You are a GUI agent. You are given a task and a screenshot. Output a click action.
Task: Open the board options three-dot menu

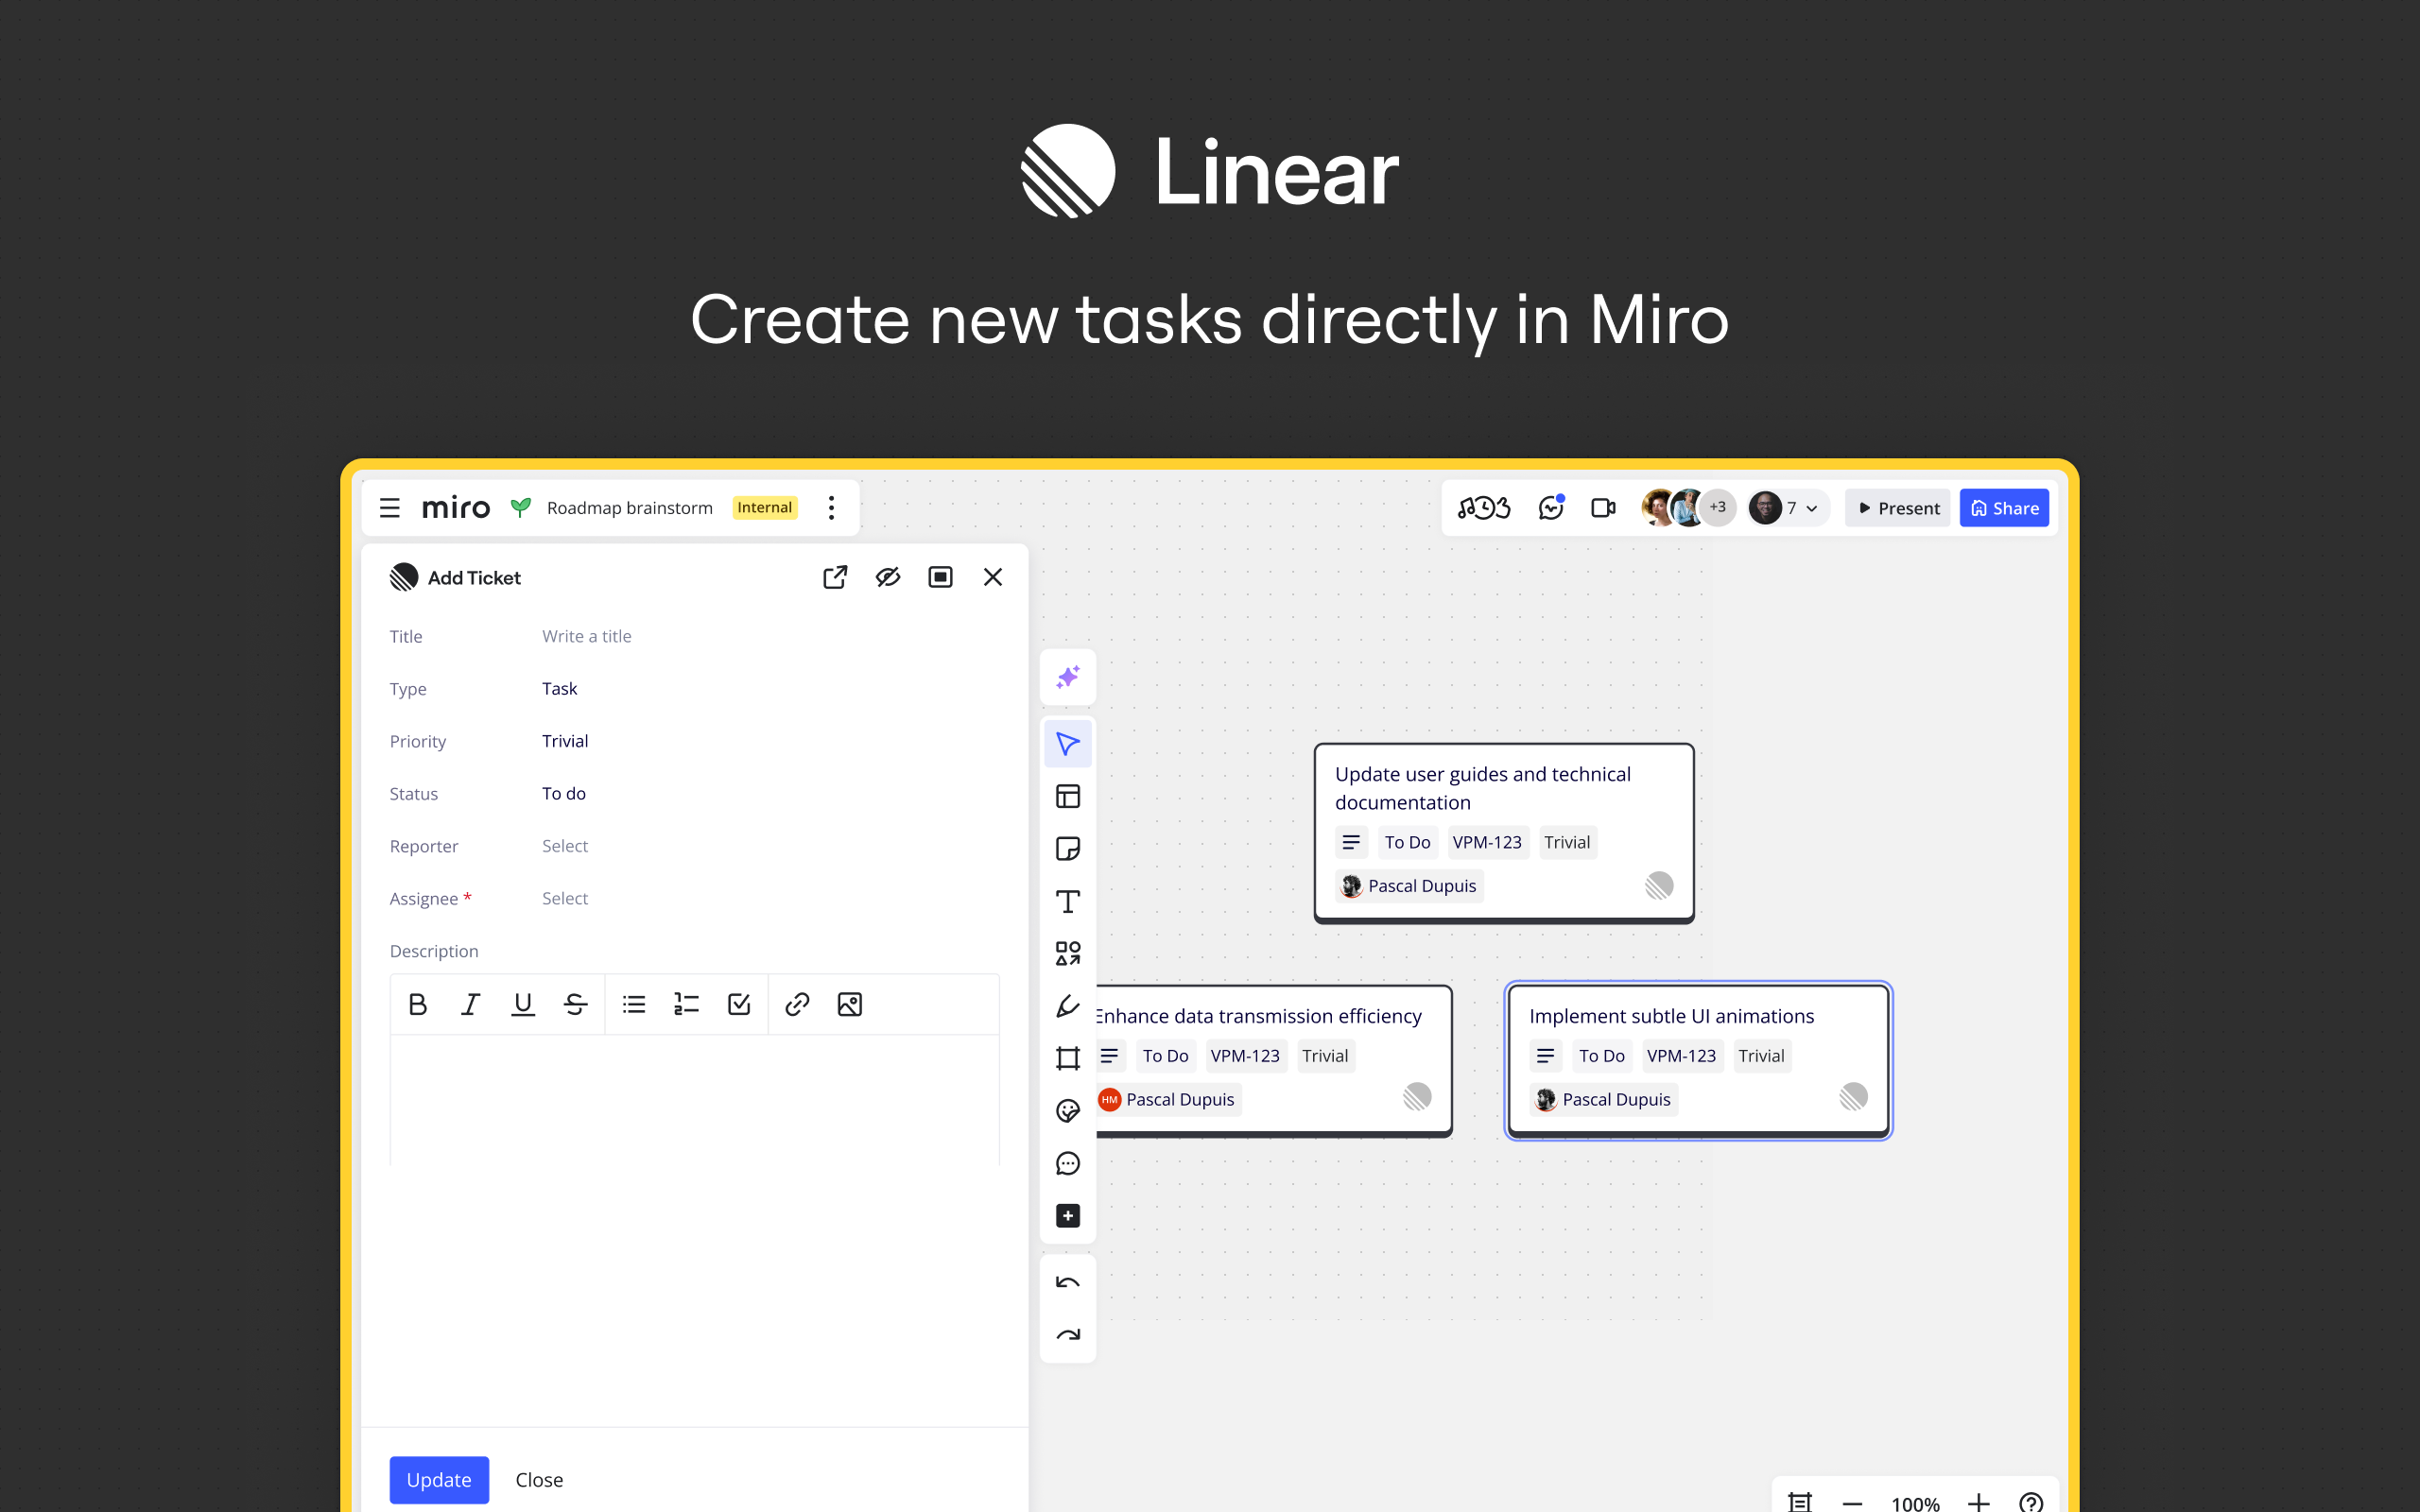tap(831, 508)
